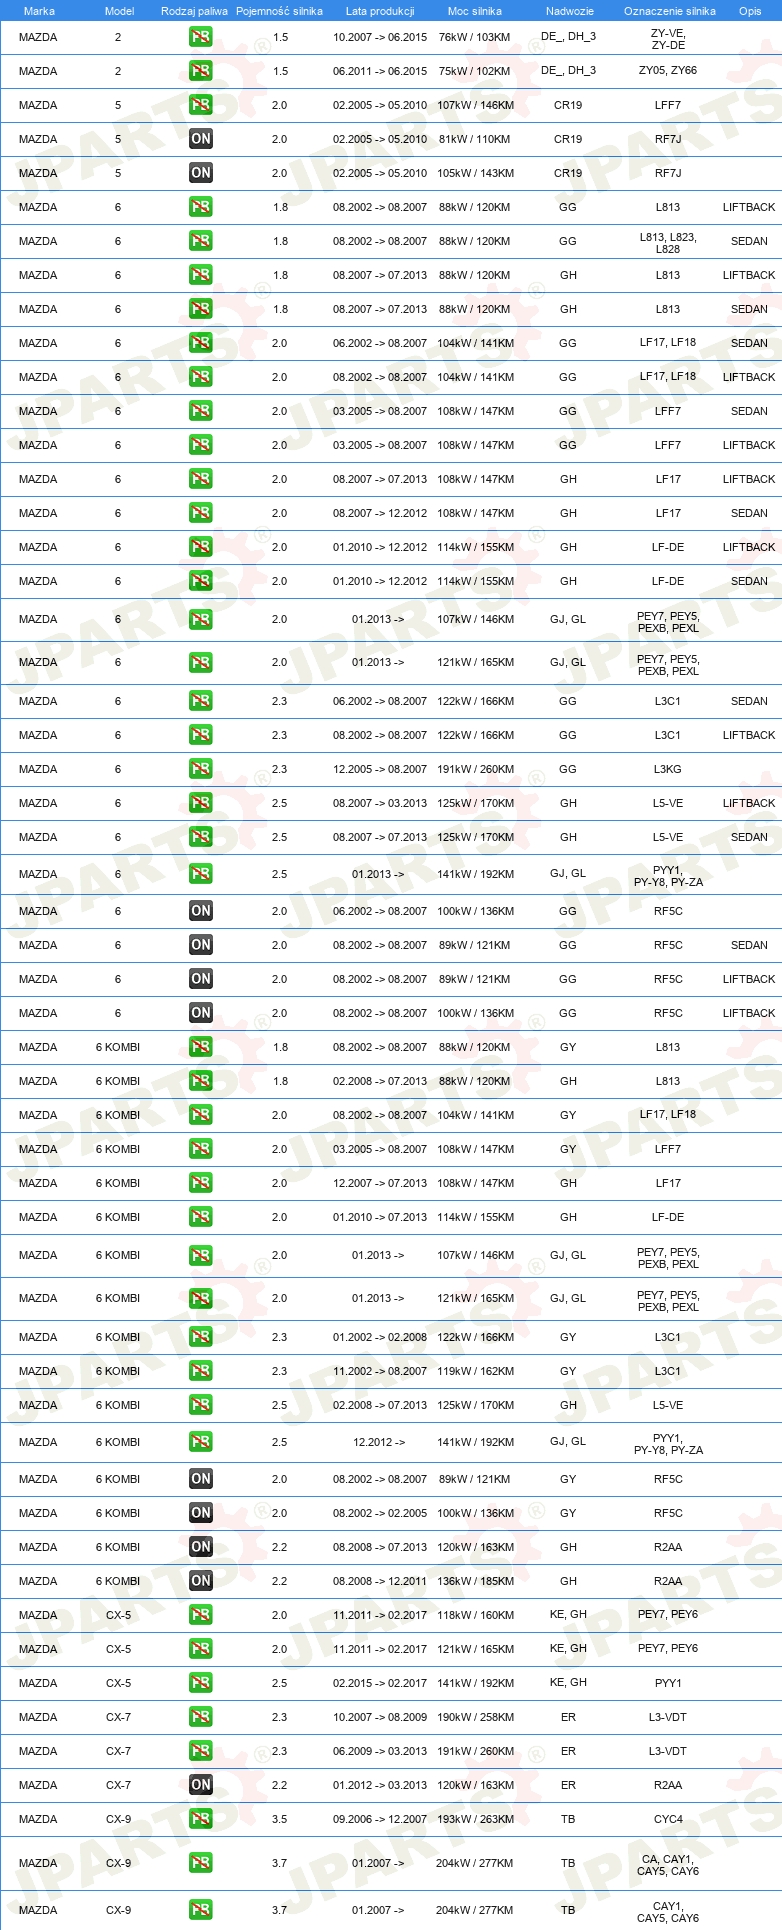The width and height of the screenshot is (782, 1930).
Task: Click petrol icon in CX-9 CYC4 row
Action: (201, 1819)
